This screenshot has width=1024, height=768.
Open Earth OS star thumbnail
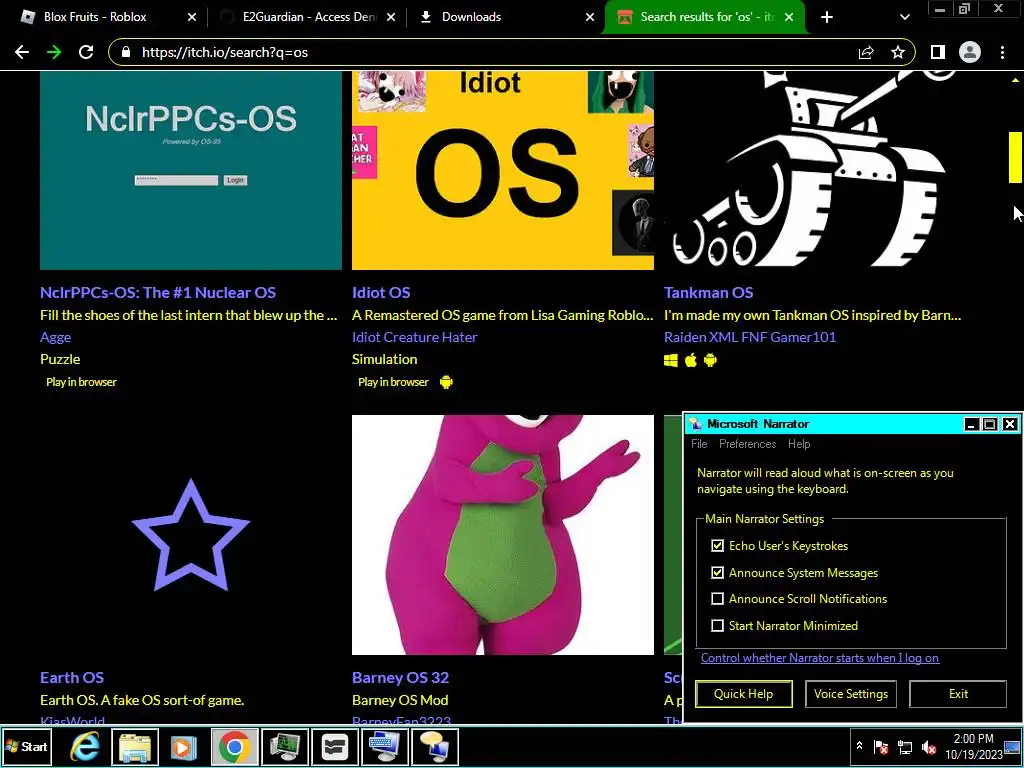(x=191, y=534)
